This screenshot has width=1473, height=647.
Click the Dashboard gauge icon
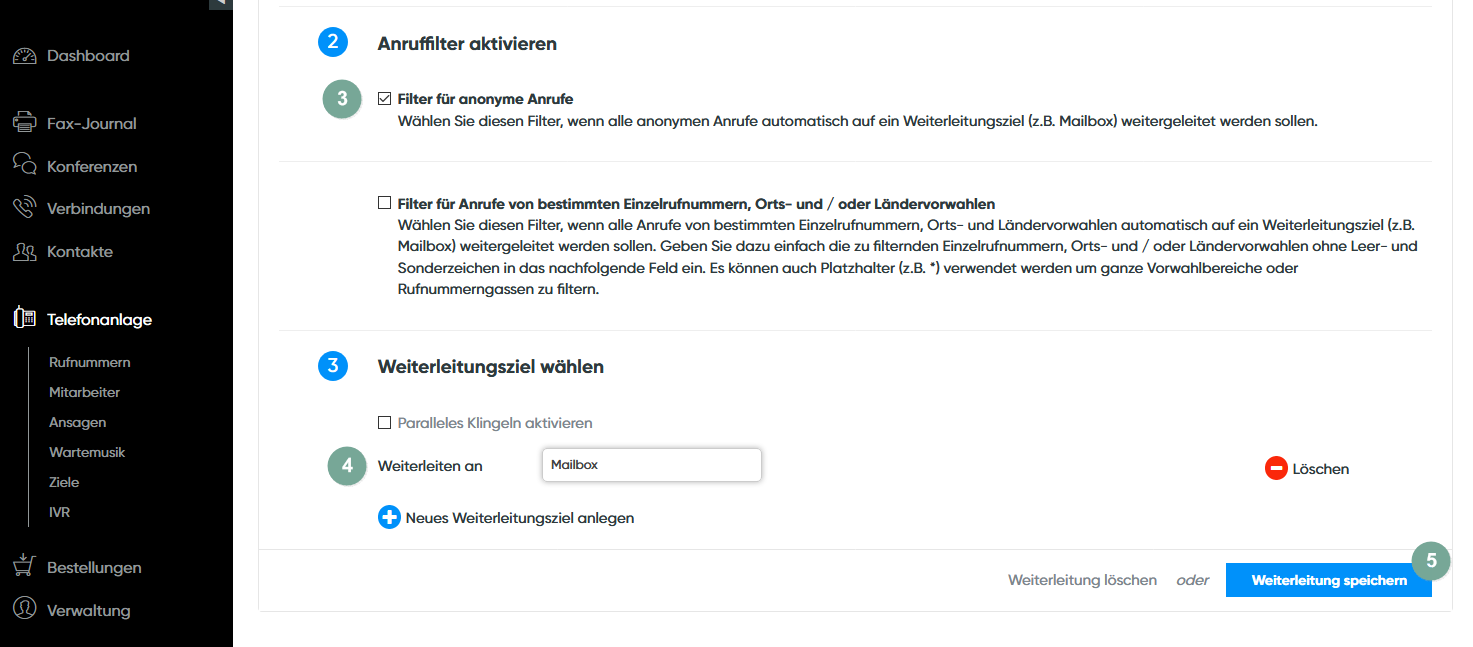[25, 56]
